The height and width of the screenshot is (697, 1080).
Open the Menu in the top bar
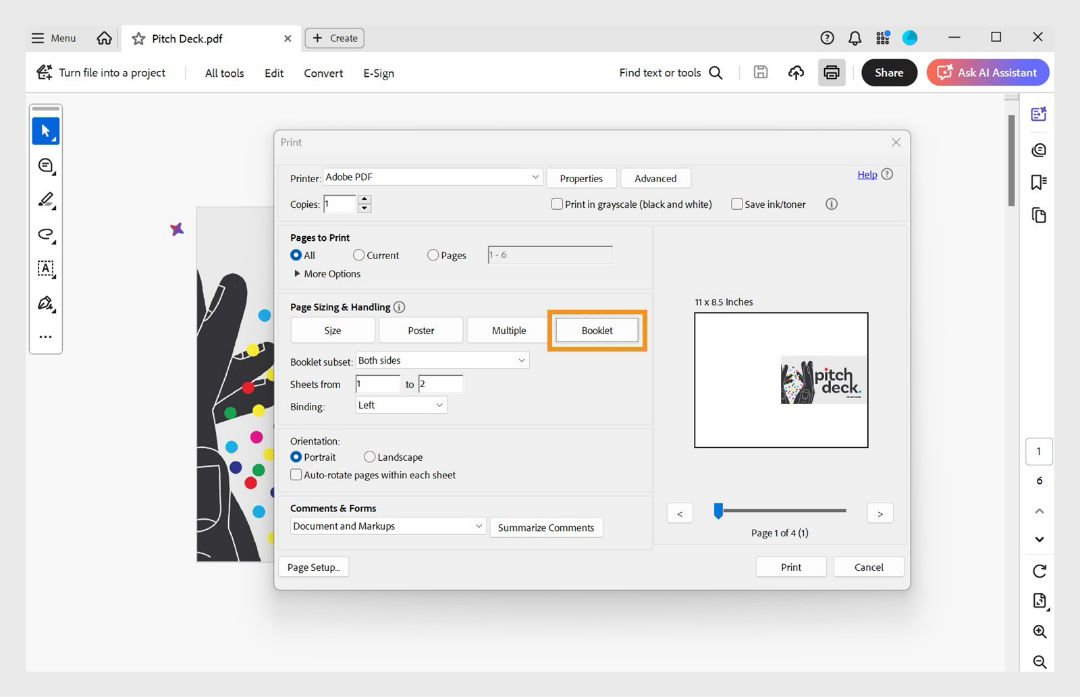coord(54,37)
